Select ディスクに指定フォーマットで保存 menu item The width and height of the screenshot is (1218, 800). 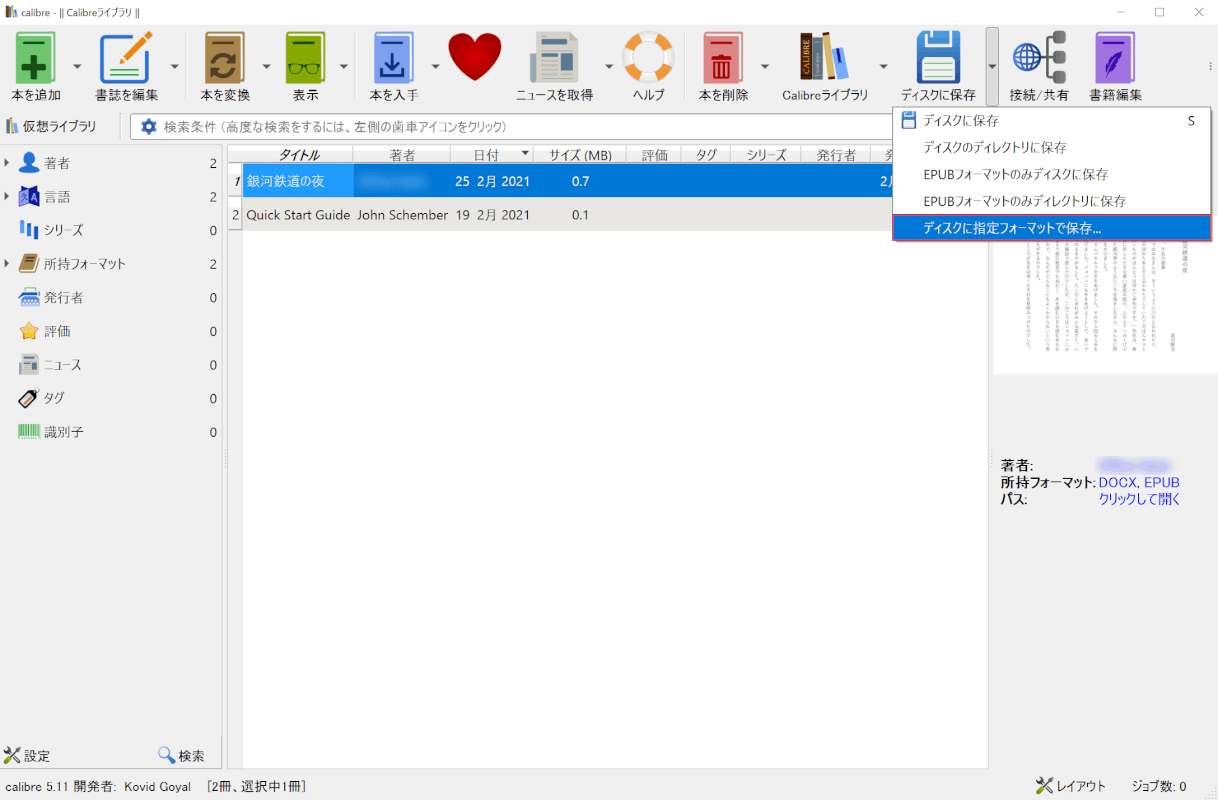tap(1011, 228)
